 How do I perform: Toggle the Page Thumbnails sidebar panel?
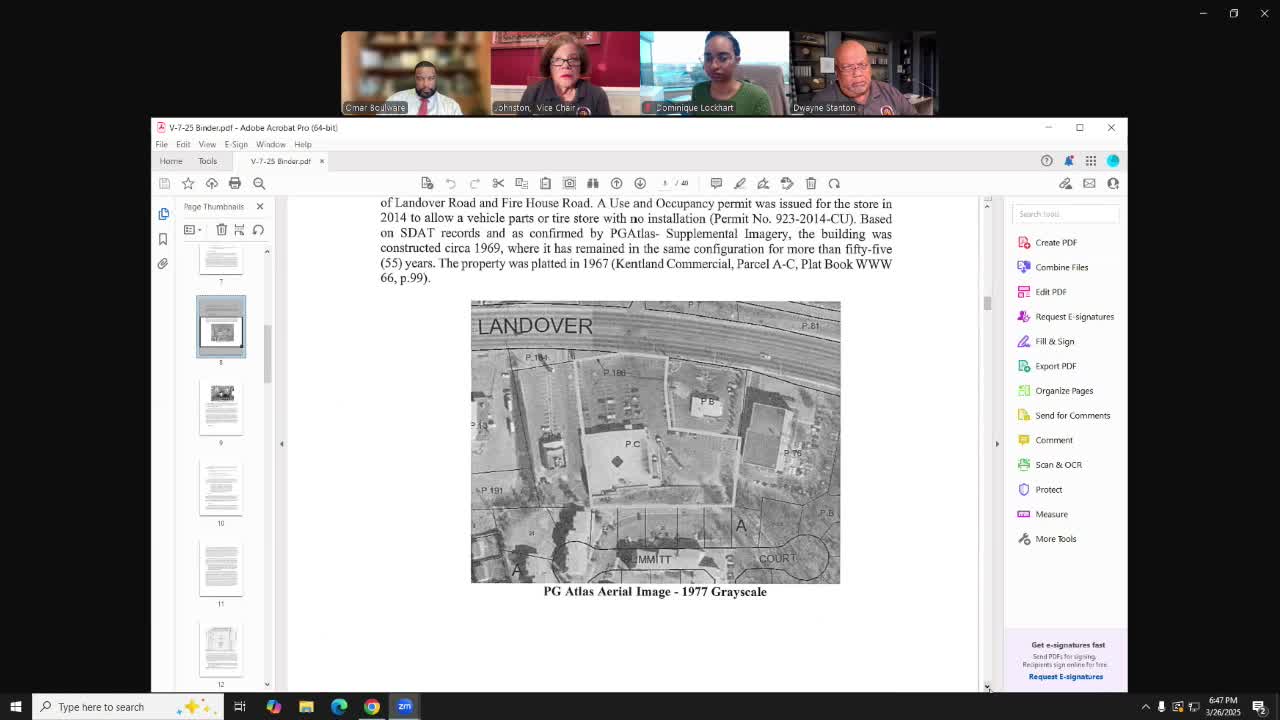pyautogui.click(x=163, y=214)
